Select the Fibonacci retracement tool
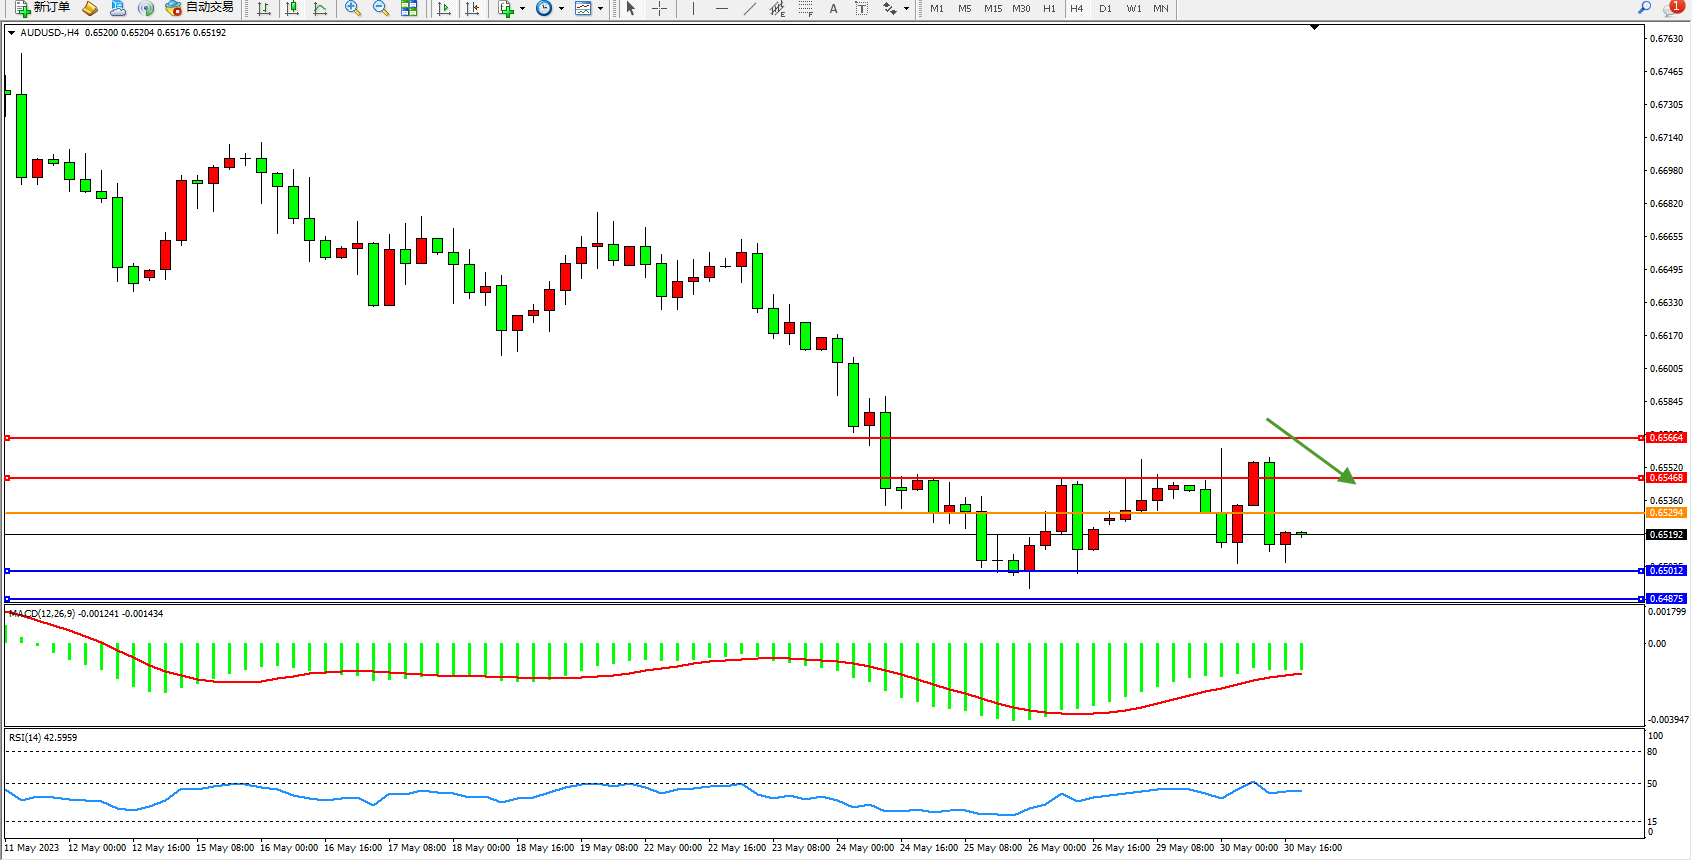The width and height of the screenshot is (1692, 861). point(806,8)
